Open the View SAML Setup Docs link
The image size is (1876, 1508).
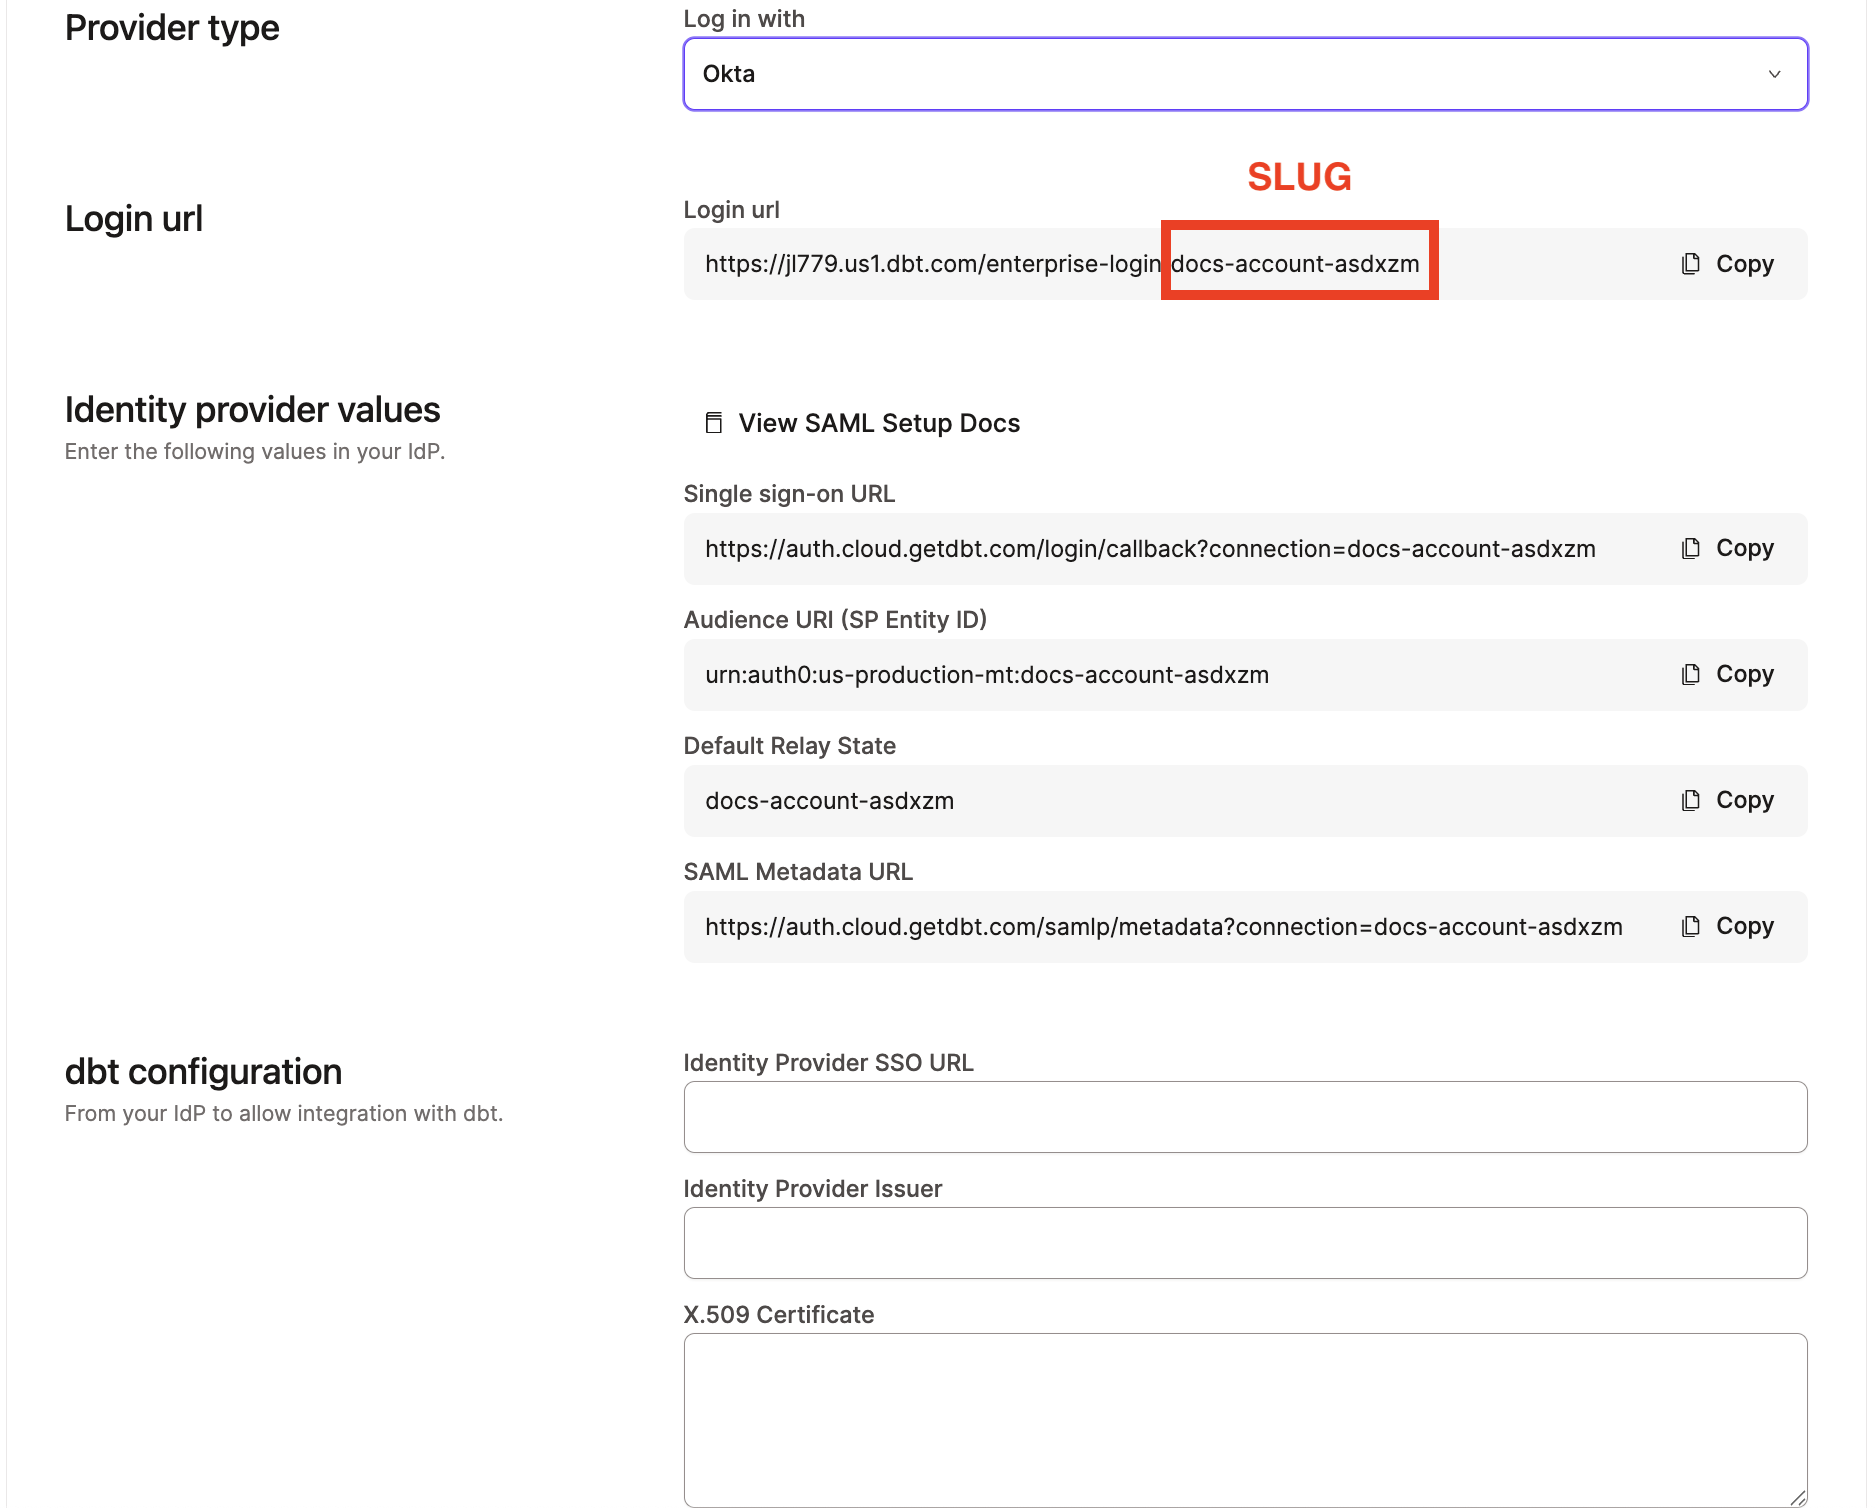(879, 422)
